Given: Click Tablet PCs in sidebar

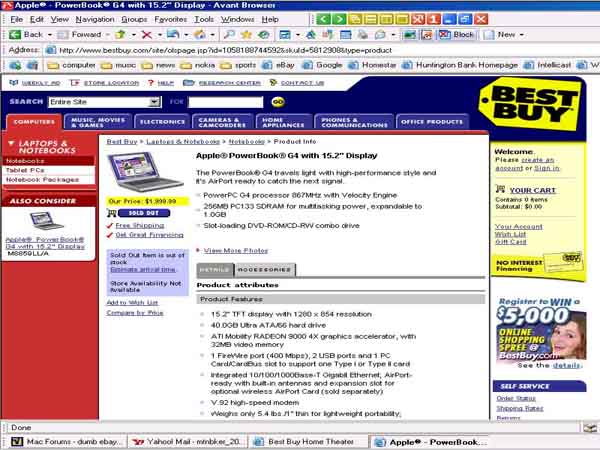Looking at the screenshot, I should pos(25,170).
